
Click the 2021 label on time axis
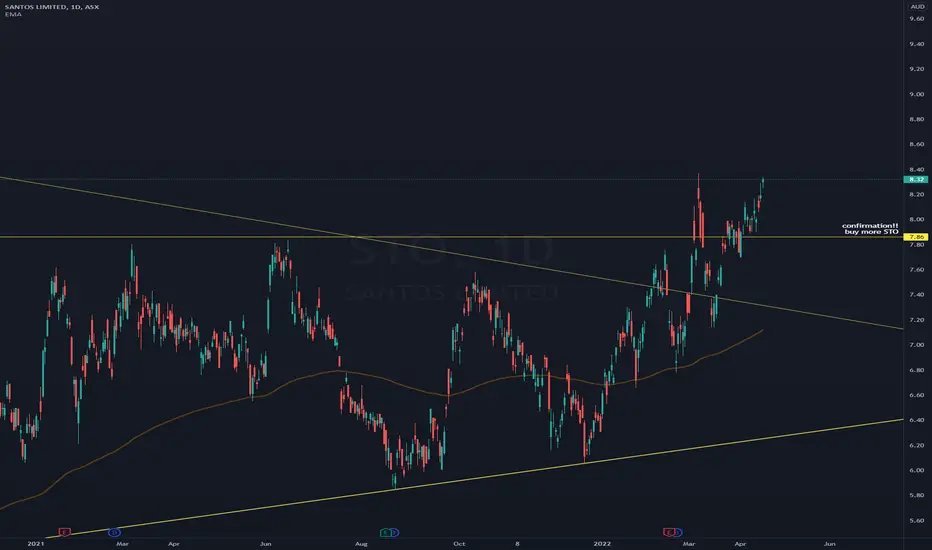click(x=36, y=543)
